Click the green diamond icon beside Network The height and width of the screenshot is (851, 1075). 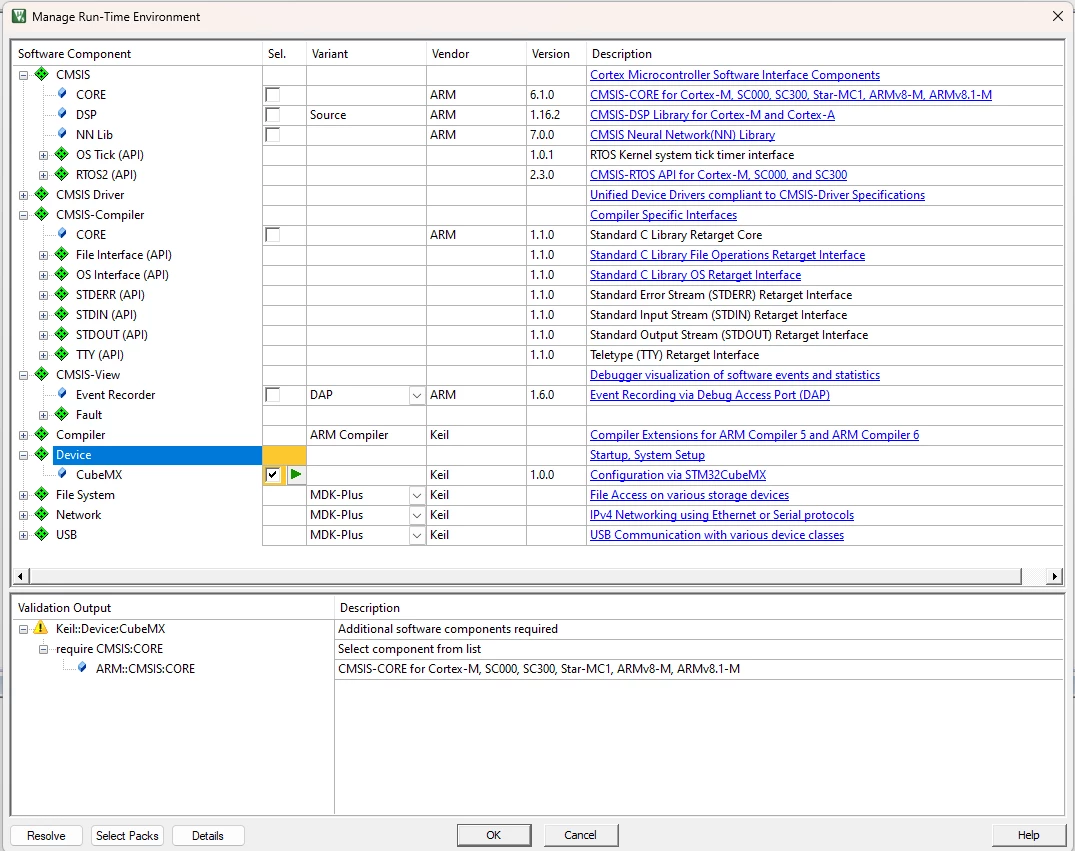[42, 514]
